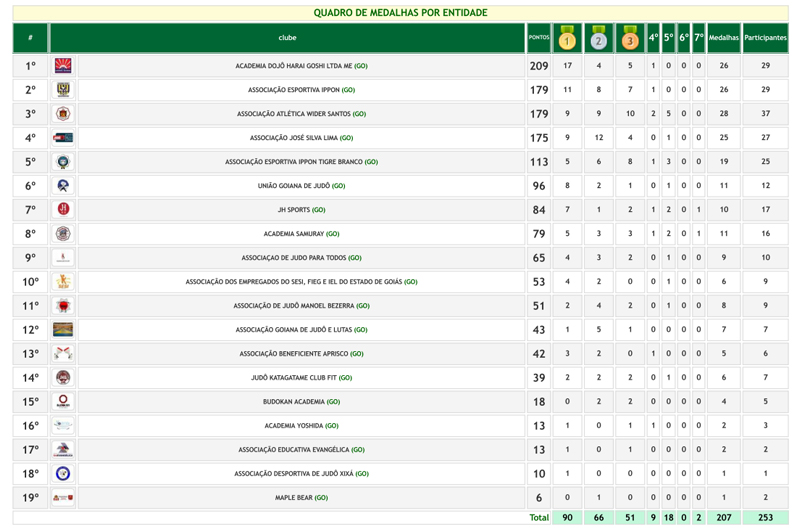
Task: Open Judô Katagatame Club Fit link
Action: pos(301,378)
